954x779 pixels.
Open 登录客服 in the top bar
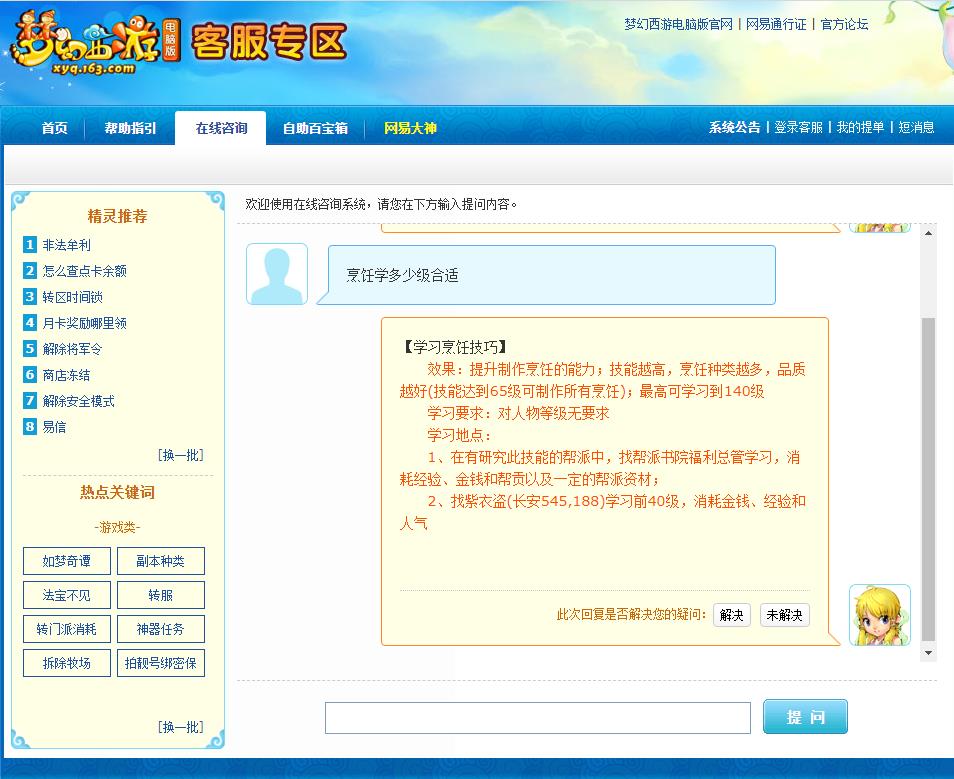pyautogui.click(x=797, y=128)
